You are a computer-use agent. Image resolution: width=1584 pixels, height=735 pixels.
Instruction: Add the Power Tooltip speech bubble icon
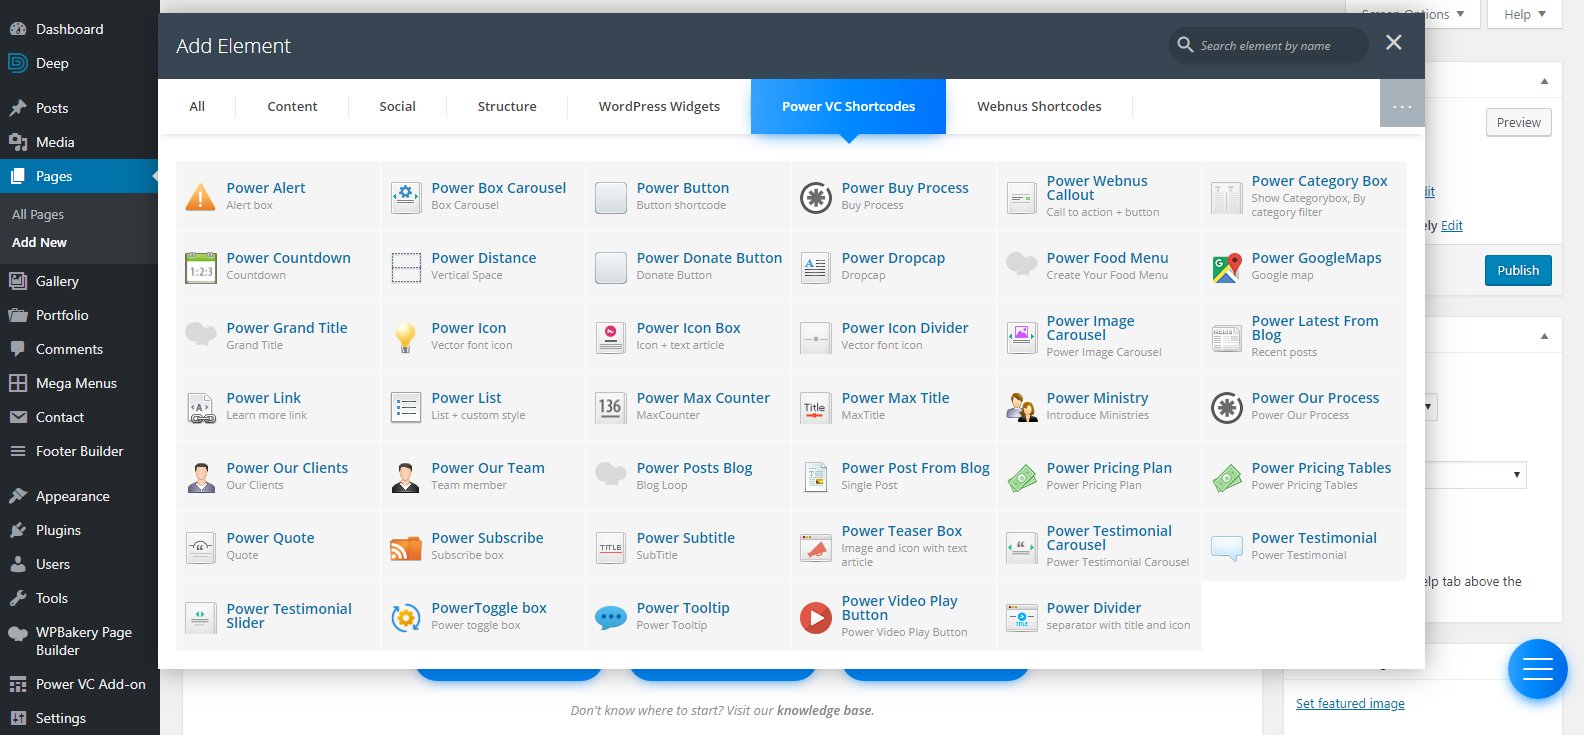(611, 617)
